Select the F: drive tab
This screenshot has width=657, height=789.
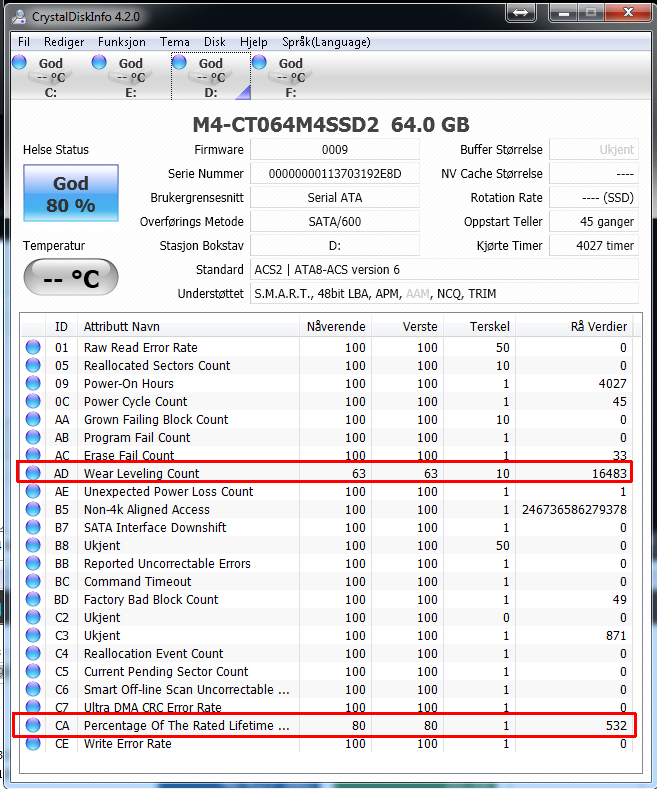pyautogui.click(x=291, y=76)
